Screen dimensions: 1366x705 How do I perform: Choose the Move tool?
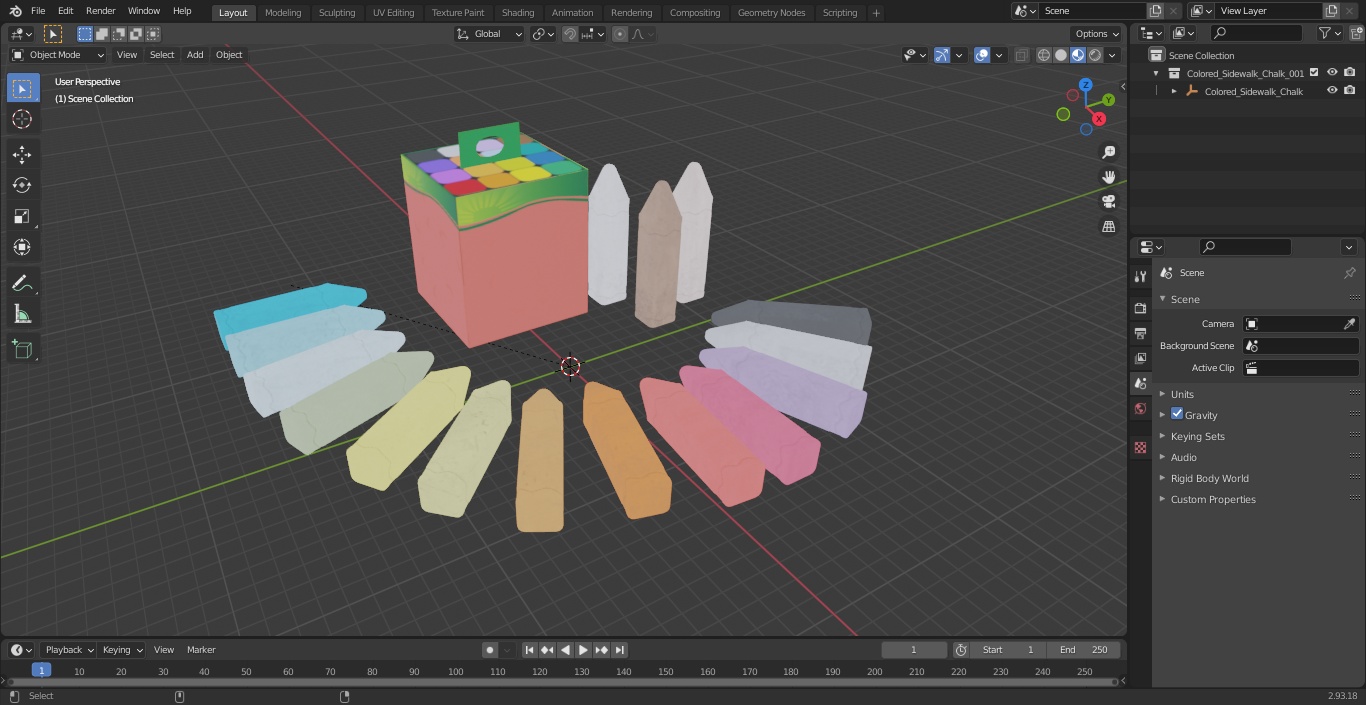click(x=22, y=154)
